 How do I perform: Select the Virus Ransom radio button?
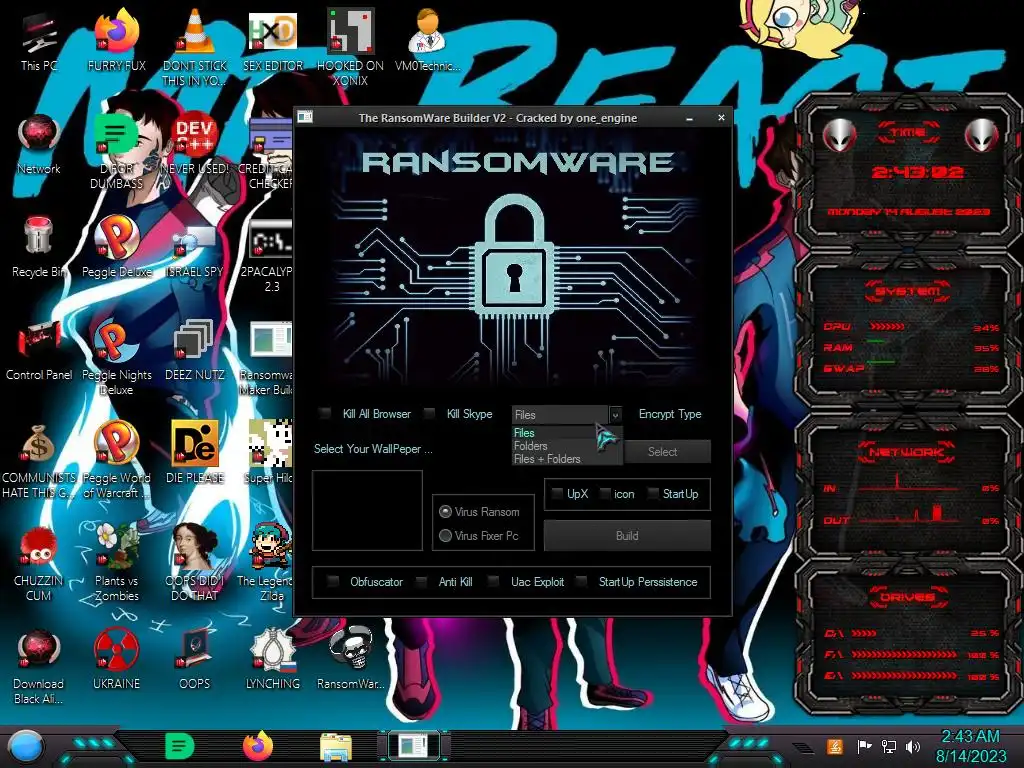[445, 511]
